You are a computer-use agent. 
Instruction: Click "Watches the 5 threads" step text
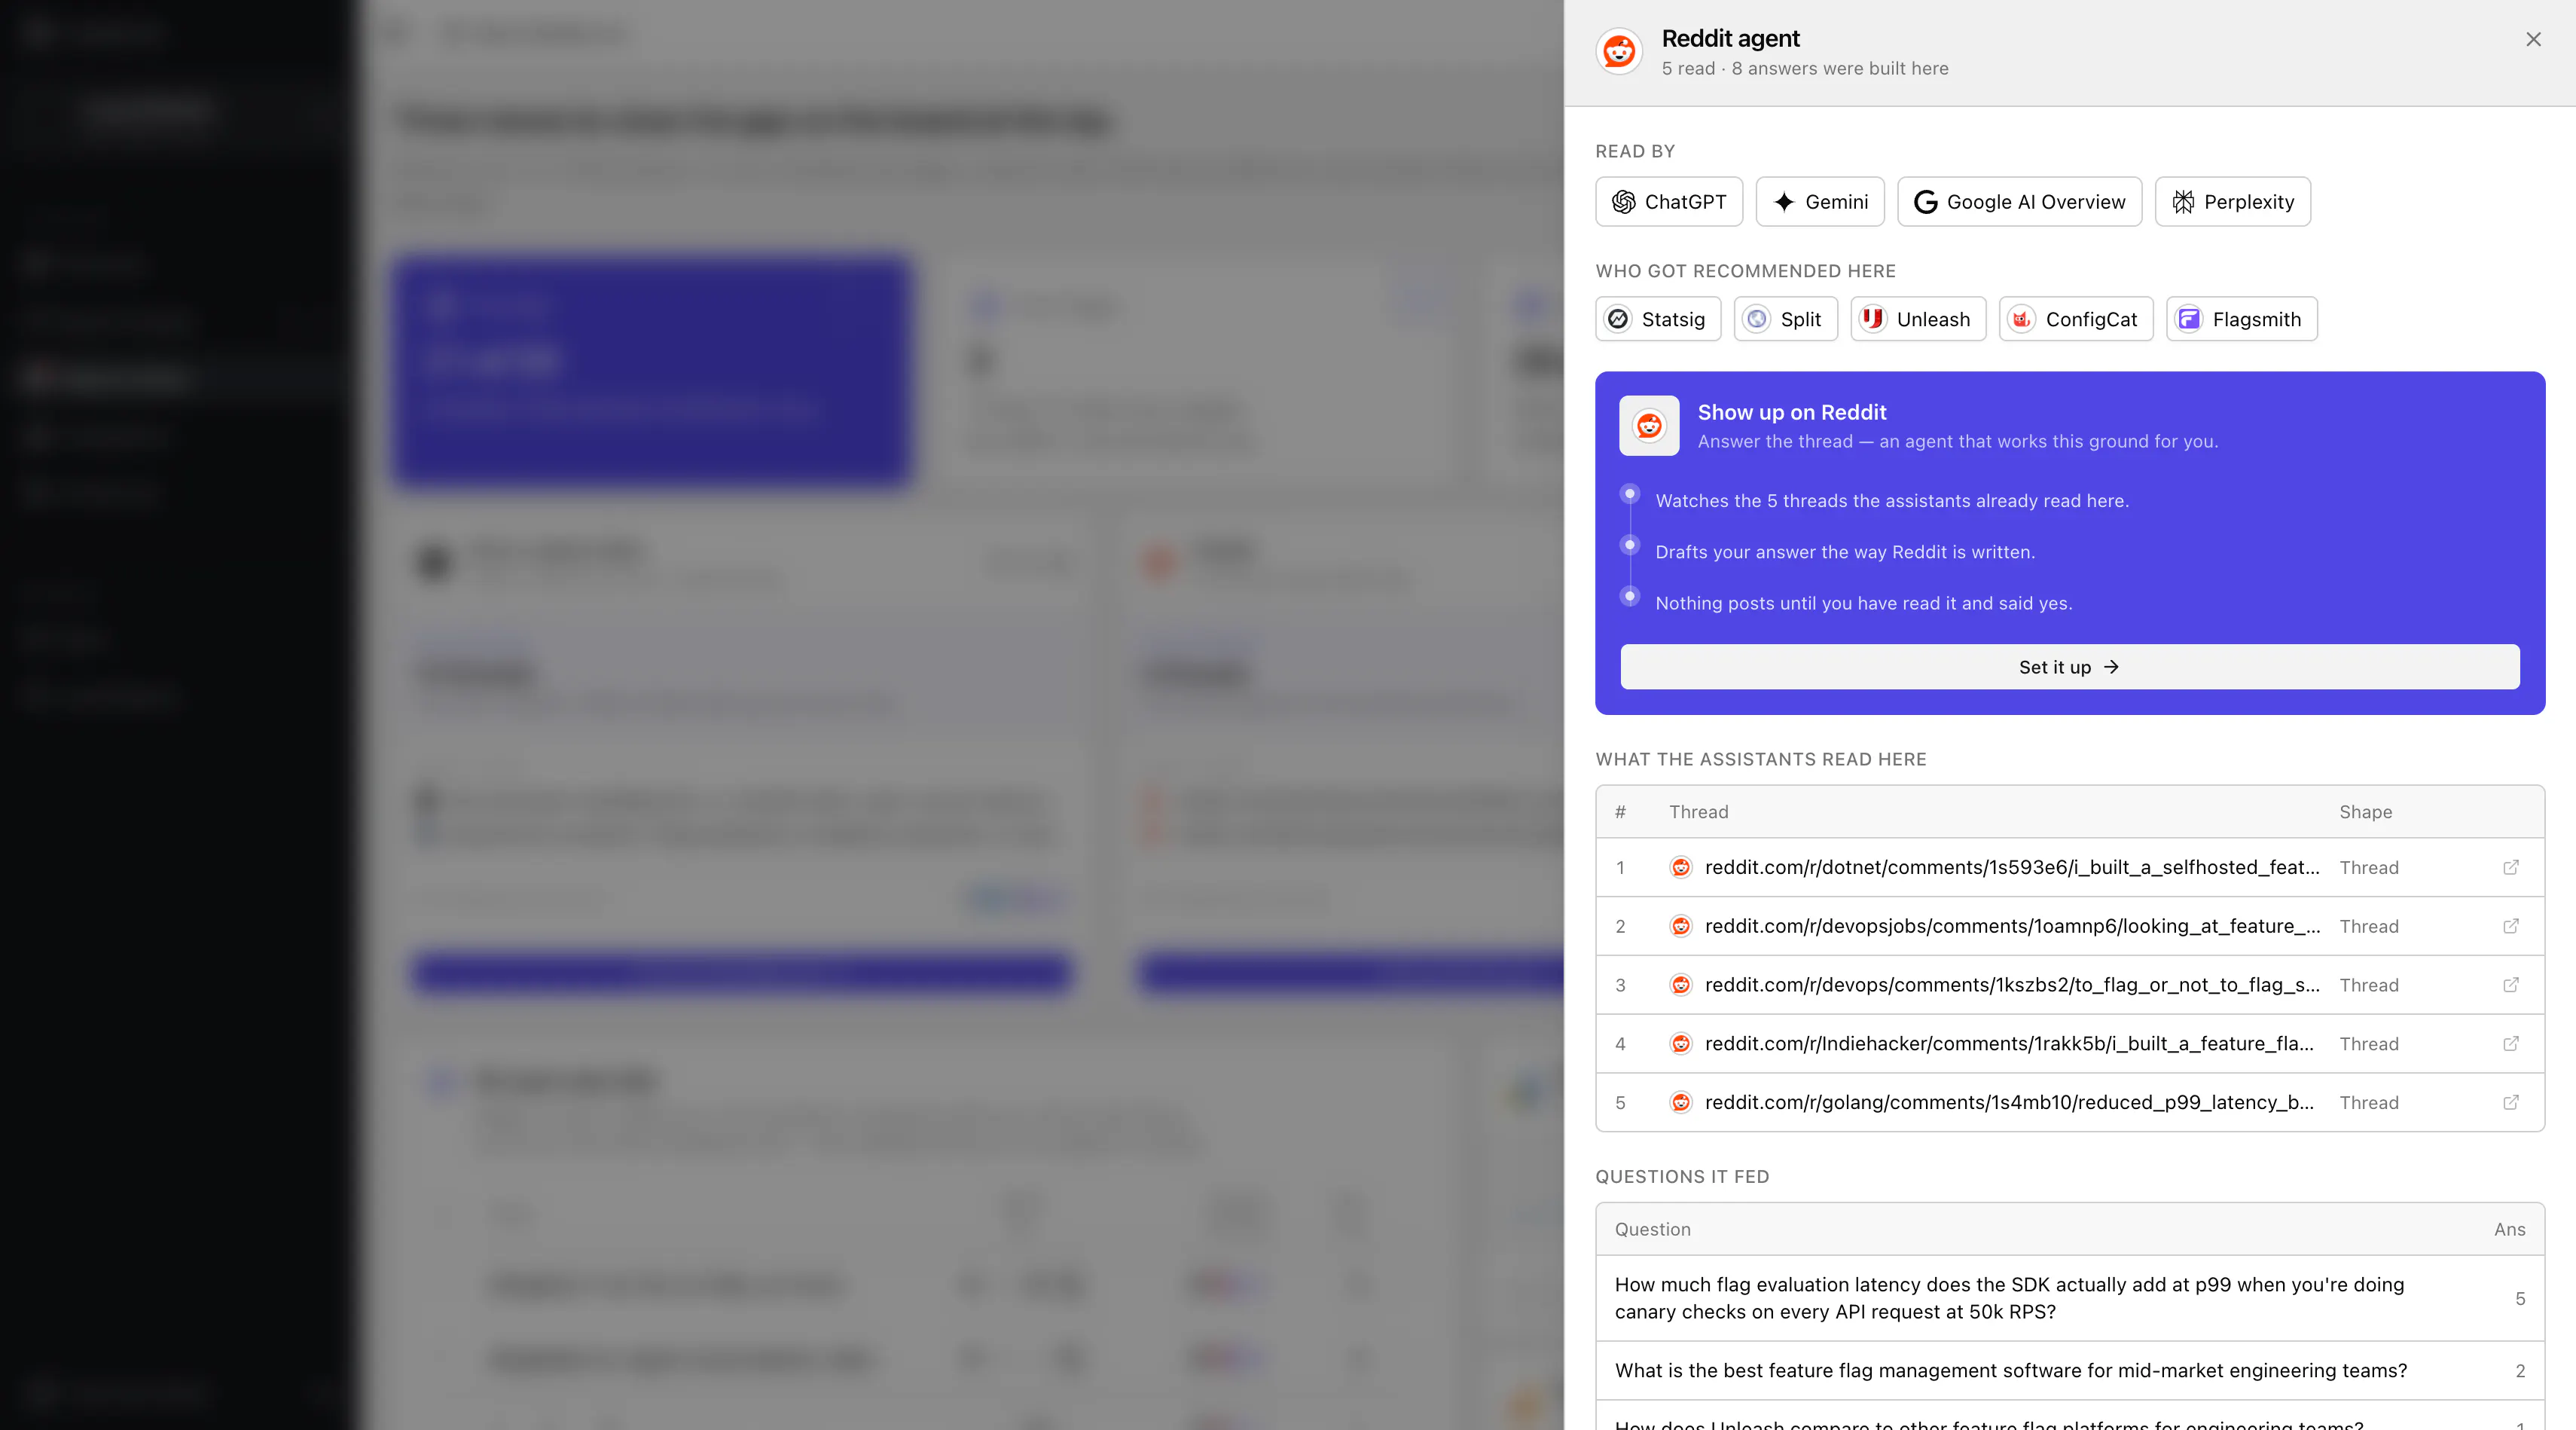(1892, 501)
